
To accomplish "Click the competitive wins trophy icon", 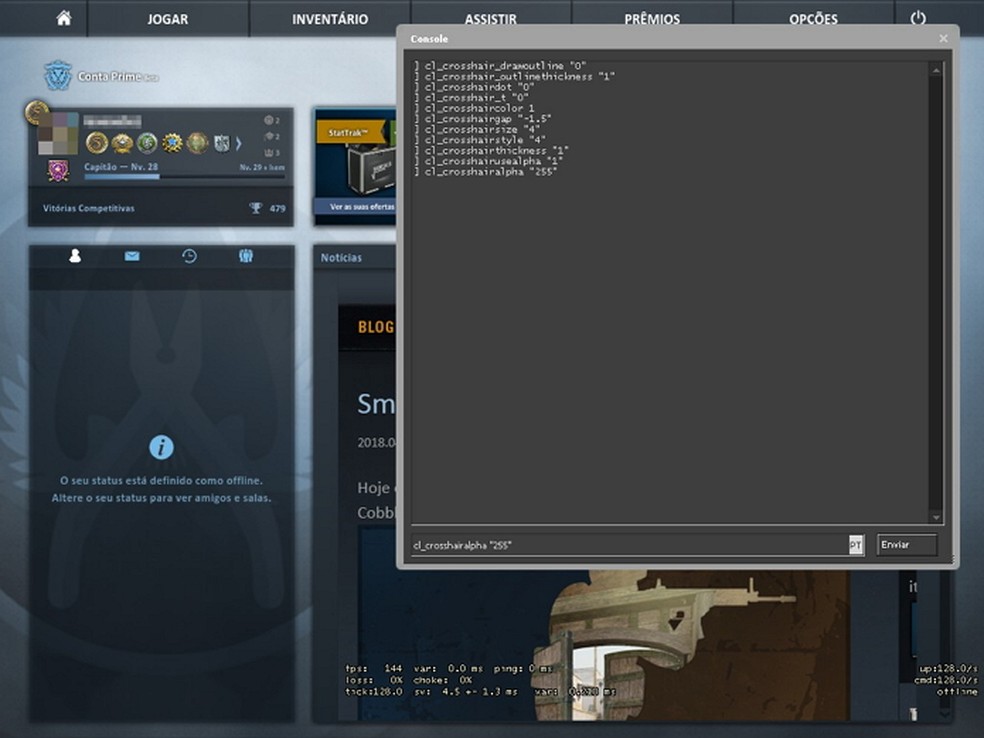I will click(256, 208).
